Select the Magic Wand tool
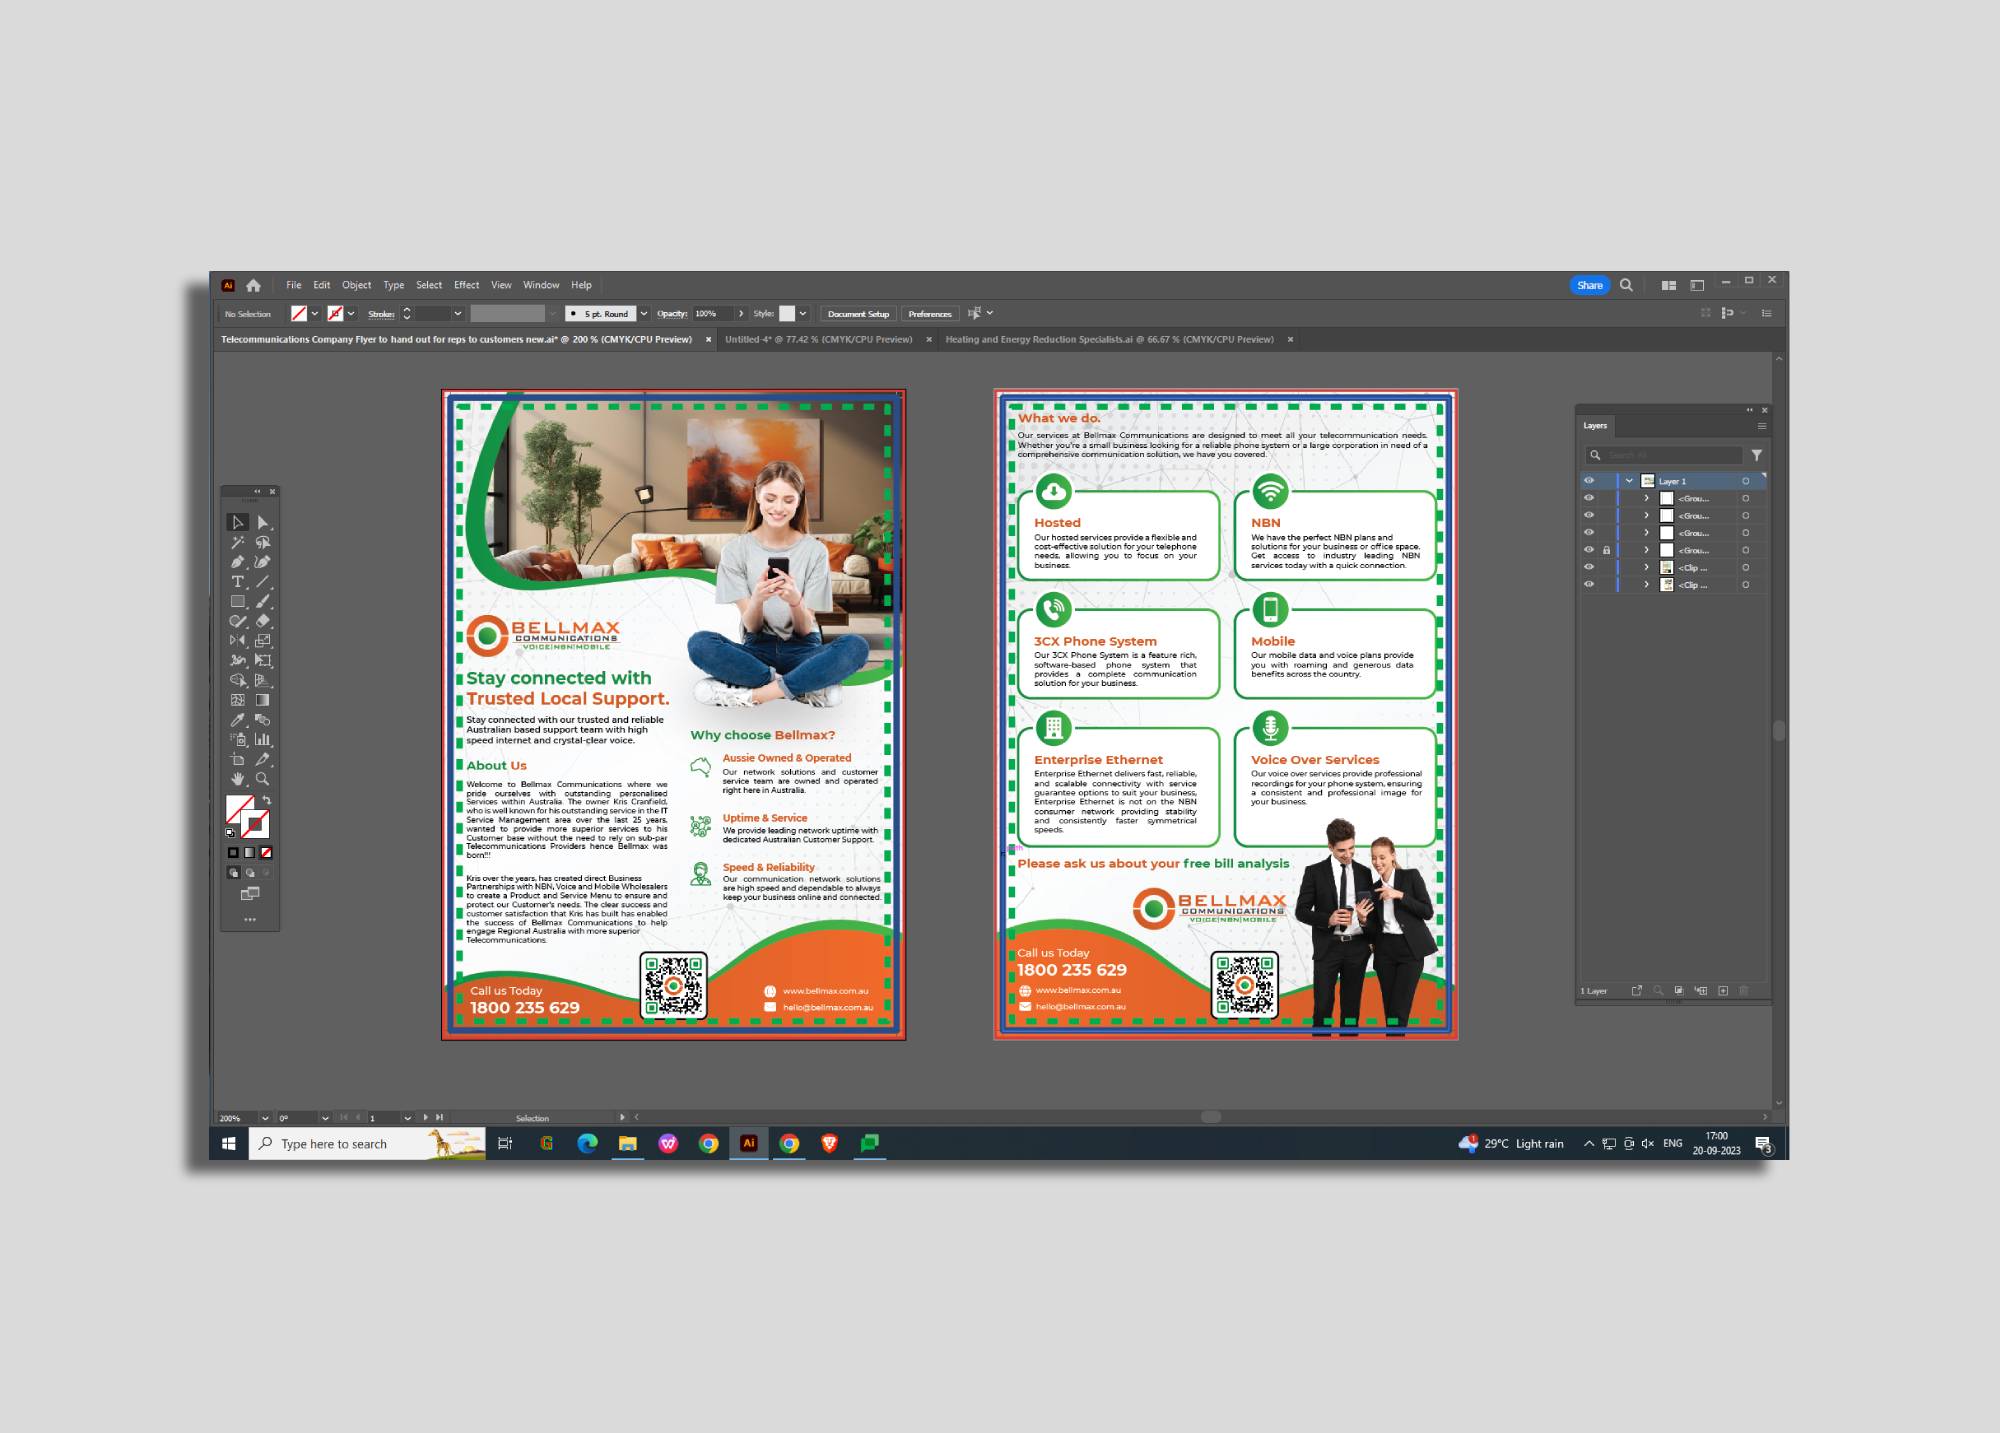Screen dimensions: 2000x1433 [238, 543]
